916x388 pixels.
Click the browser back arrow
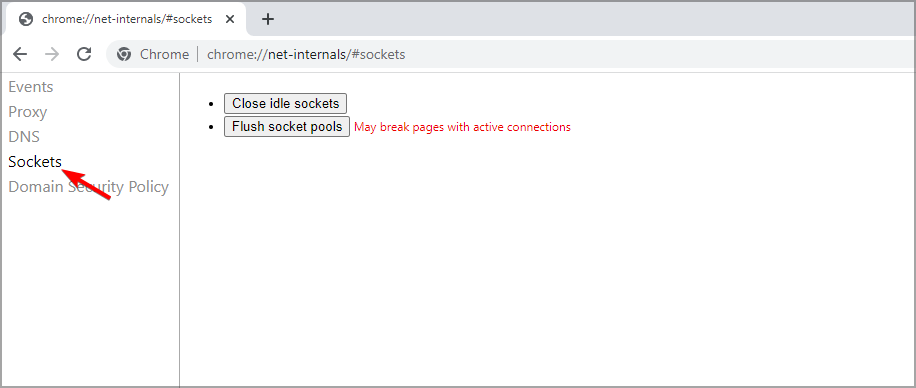20,54
